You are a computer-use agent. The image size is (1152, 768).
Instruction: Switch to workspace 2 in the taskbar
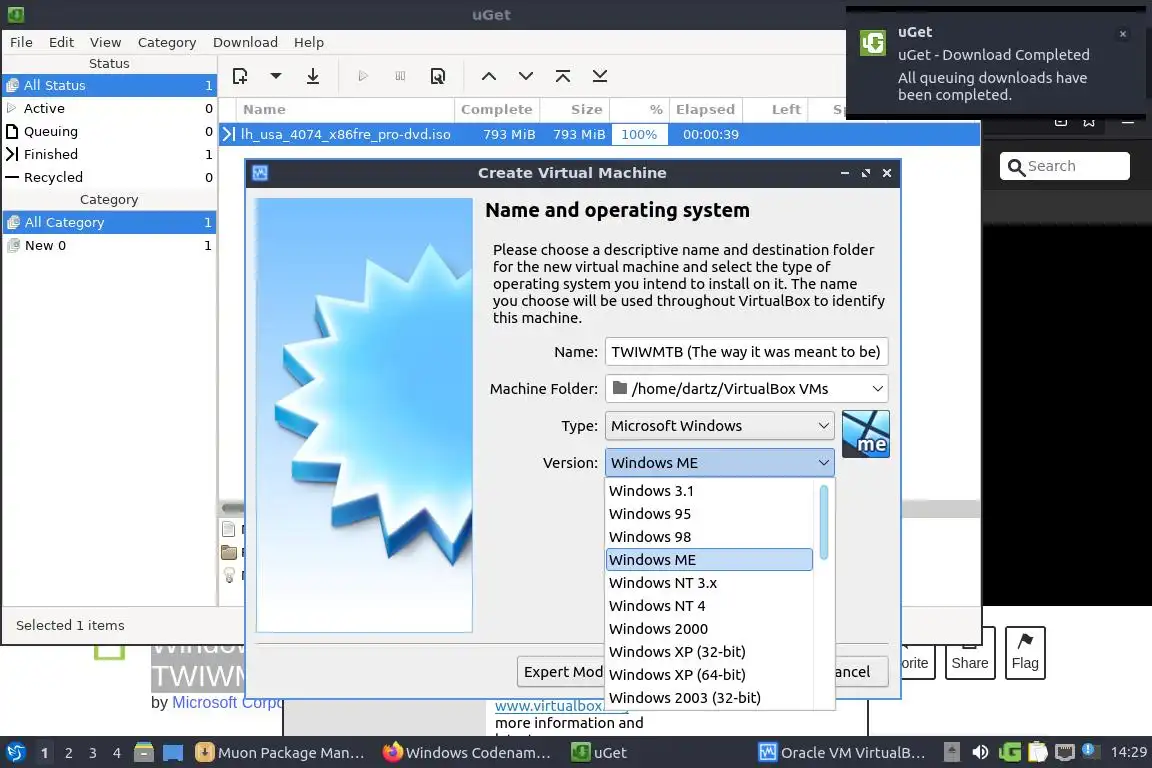(68, 753)
